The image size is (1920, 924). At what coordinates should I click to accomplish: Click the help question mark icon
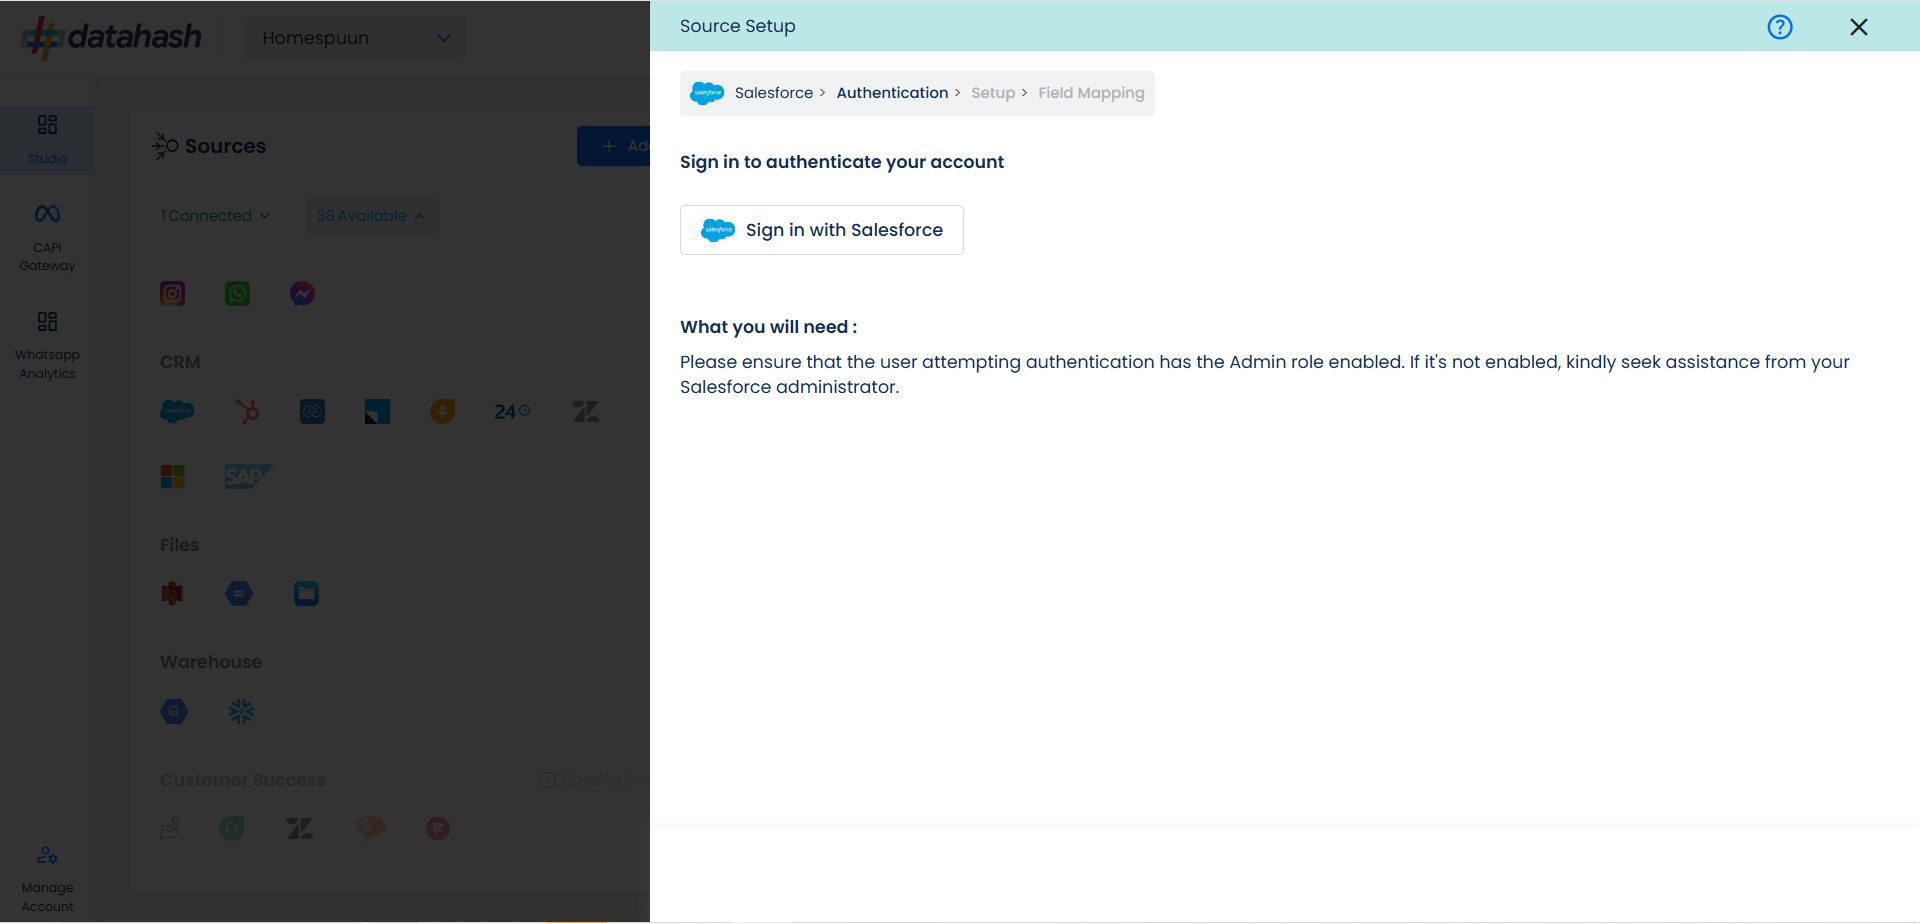[x=1780, y=27]
